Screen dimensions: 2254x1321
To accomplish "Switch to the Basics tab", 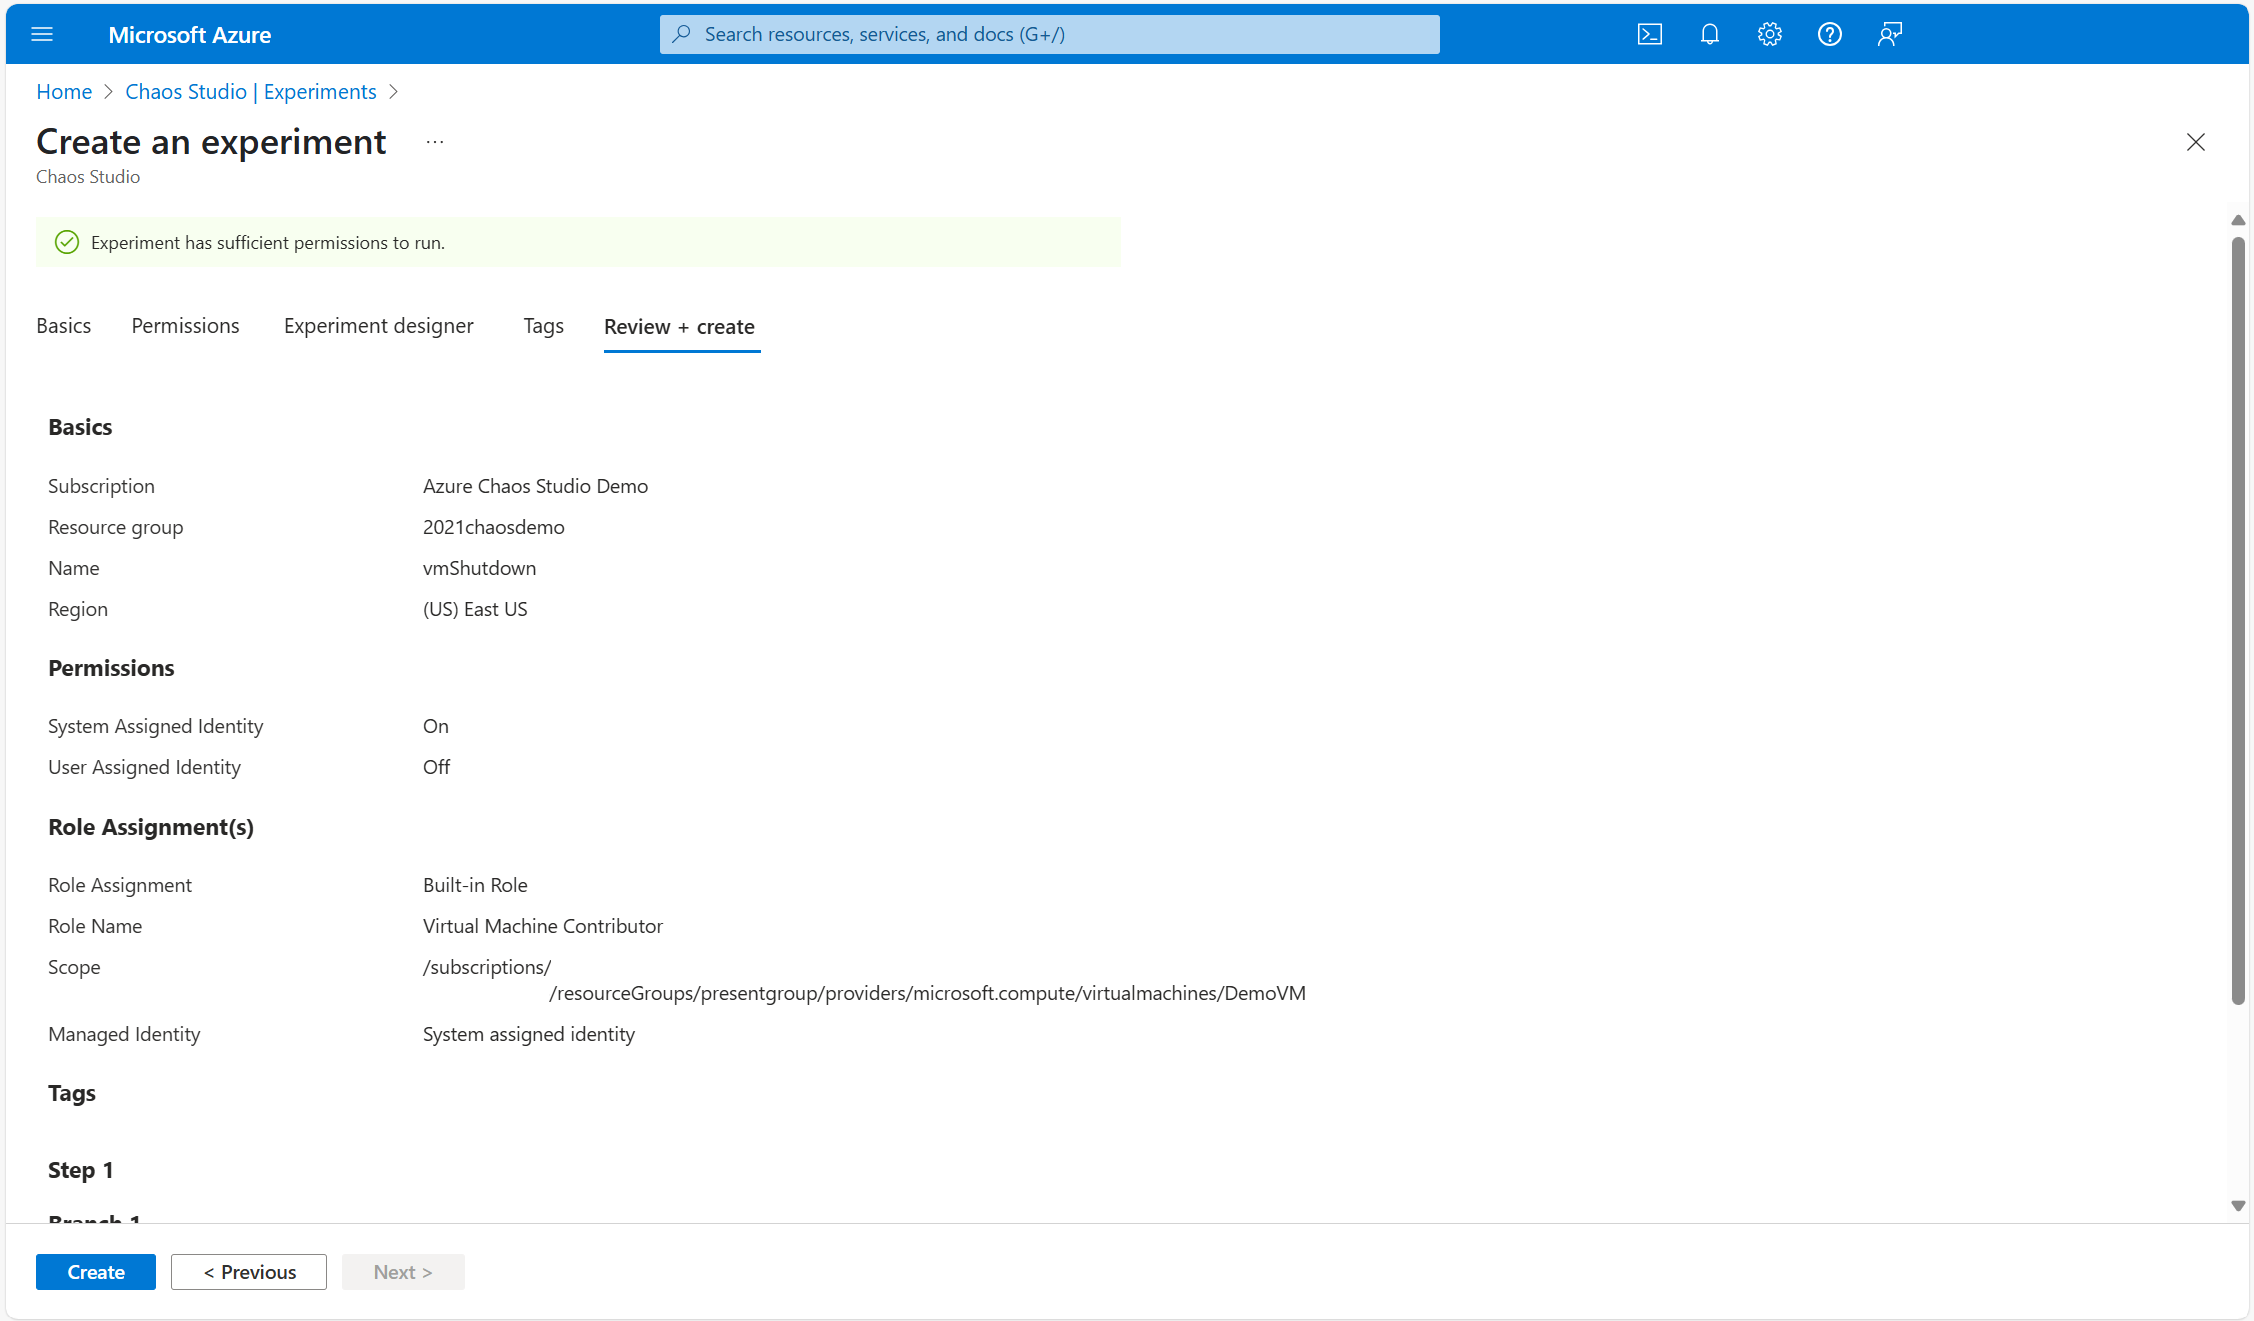I will coord(63,326).
